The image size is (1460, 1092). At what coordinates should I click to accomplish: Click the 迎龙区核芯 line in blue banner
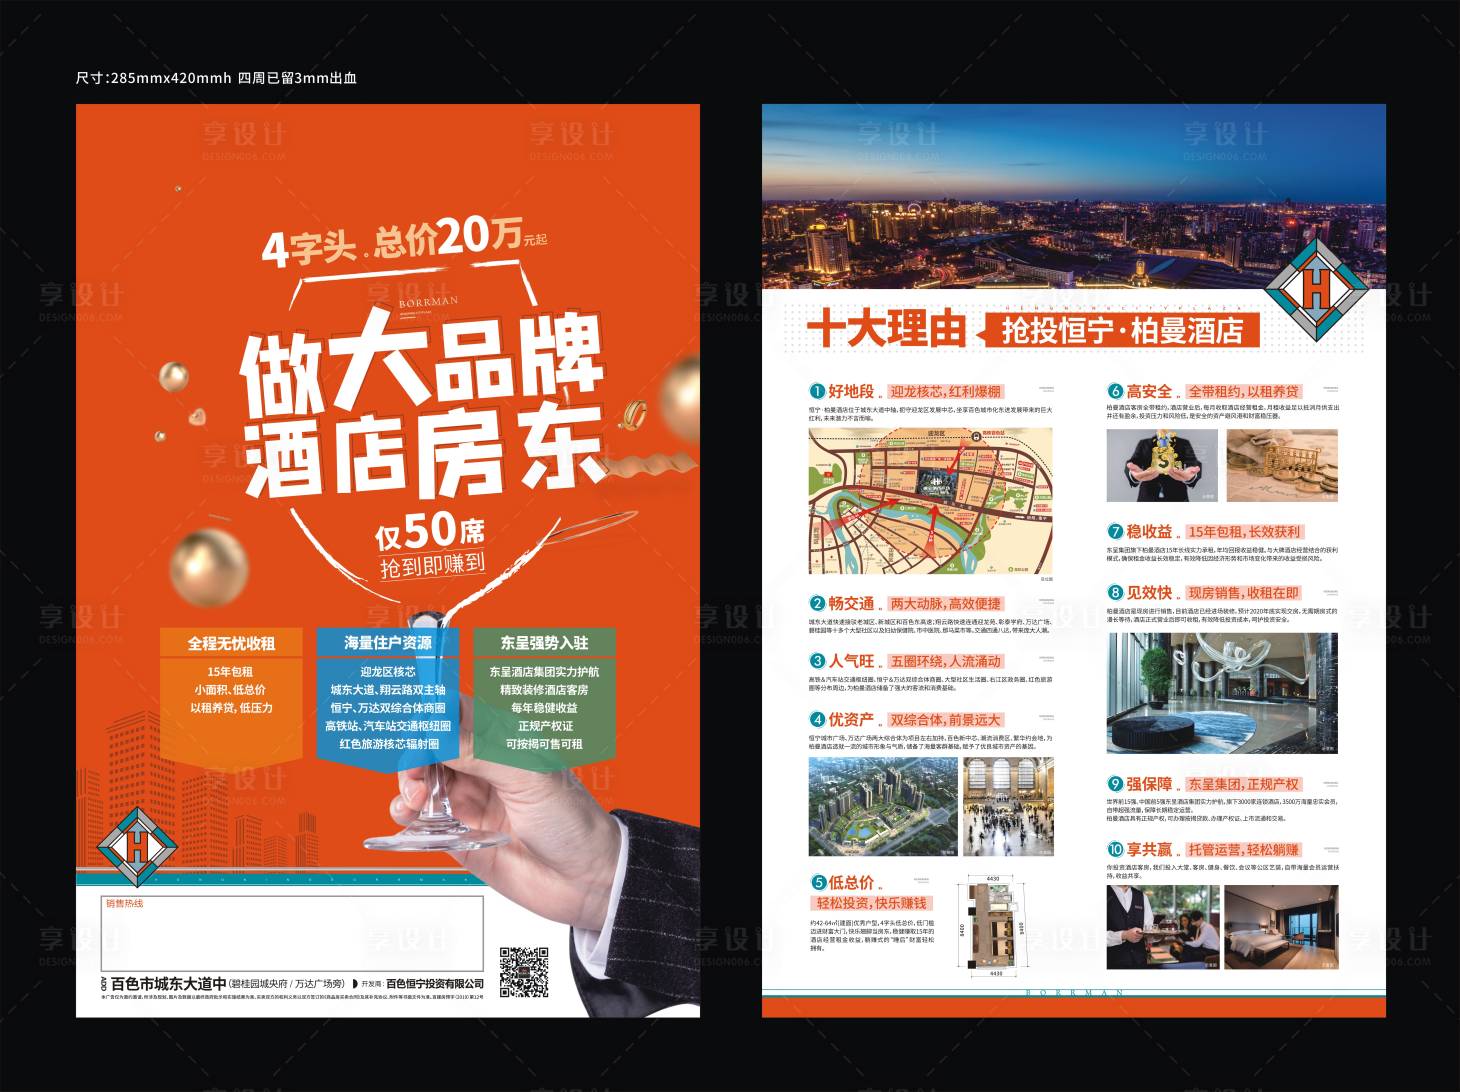tap(388, 672)
